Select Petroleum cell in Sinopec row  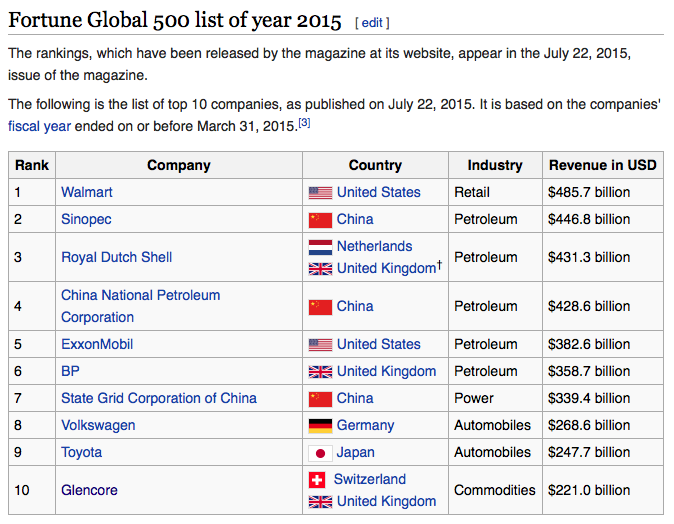click(495, 219)
